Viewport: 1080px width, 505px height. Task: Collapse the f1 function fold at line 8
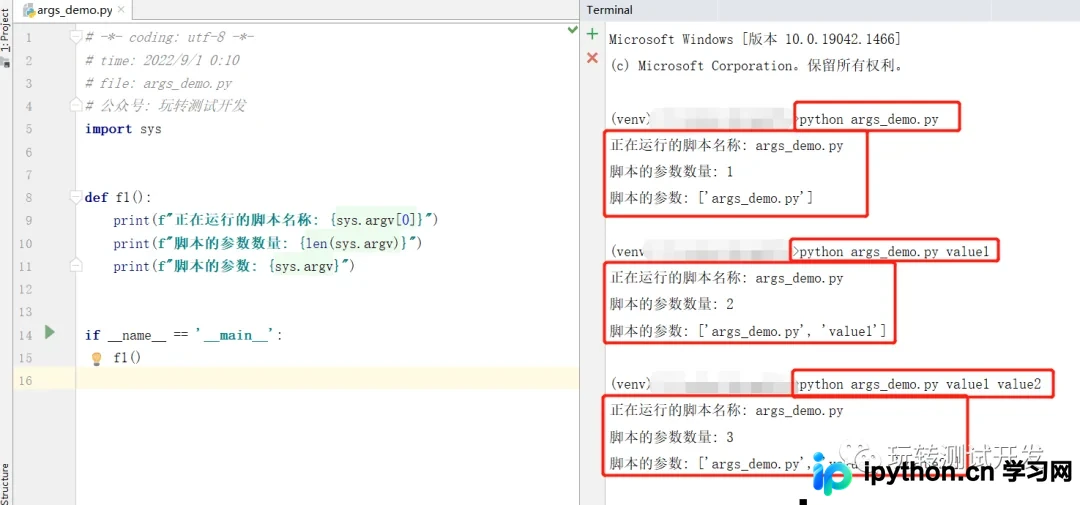76,198
